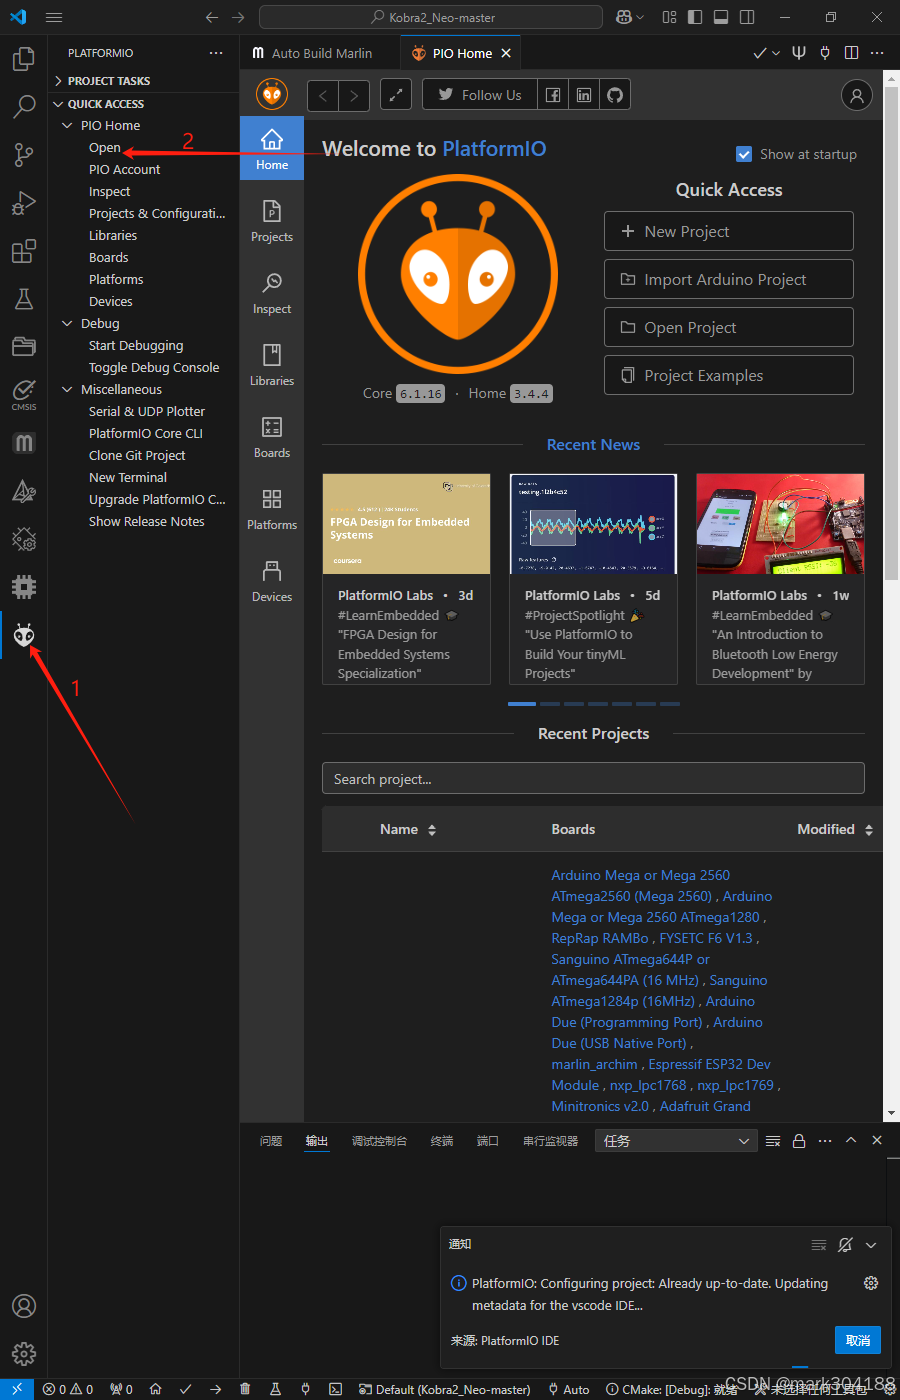The width and height of the screenshot is (900, 1400).
Task: Collapse the Miscellaneous tree node
Action: (x=67, y=390)
